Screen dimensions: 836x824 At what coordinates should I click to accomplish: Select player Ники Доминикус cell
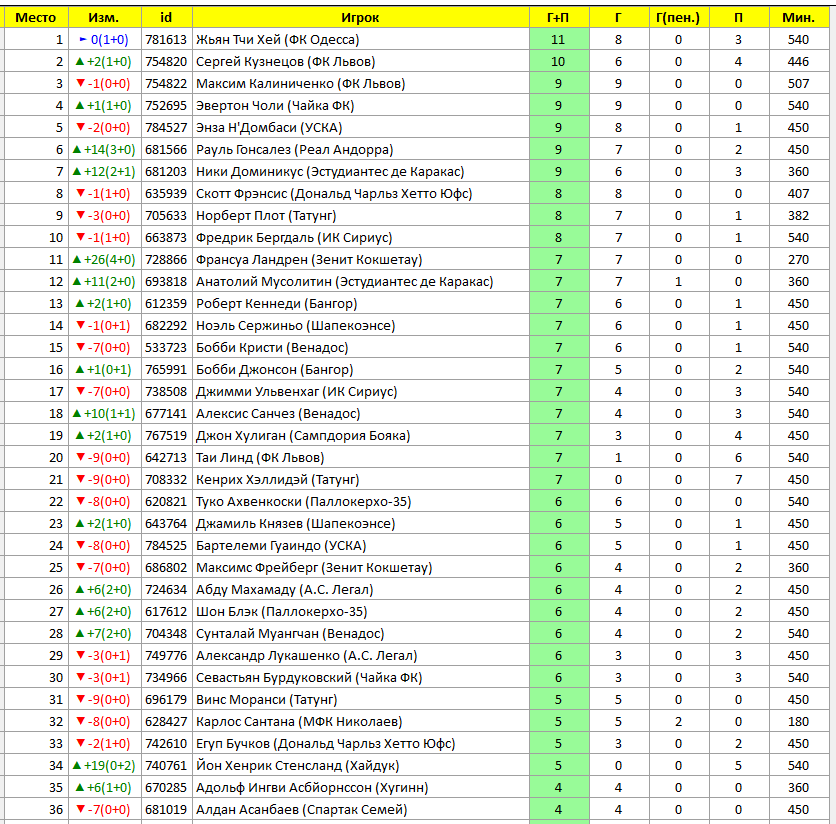360,172
